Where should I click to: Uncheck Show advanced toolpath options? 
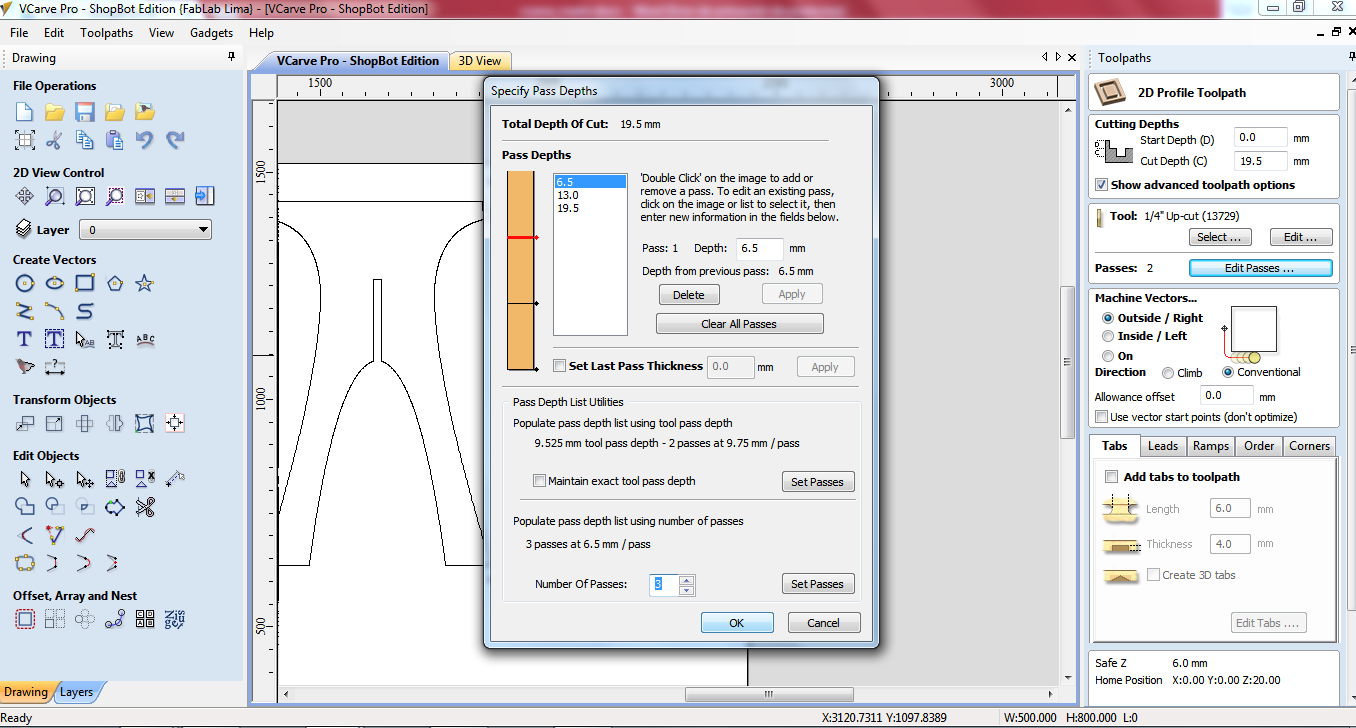(1102, 185)
